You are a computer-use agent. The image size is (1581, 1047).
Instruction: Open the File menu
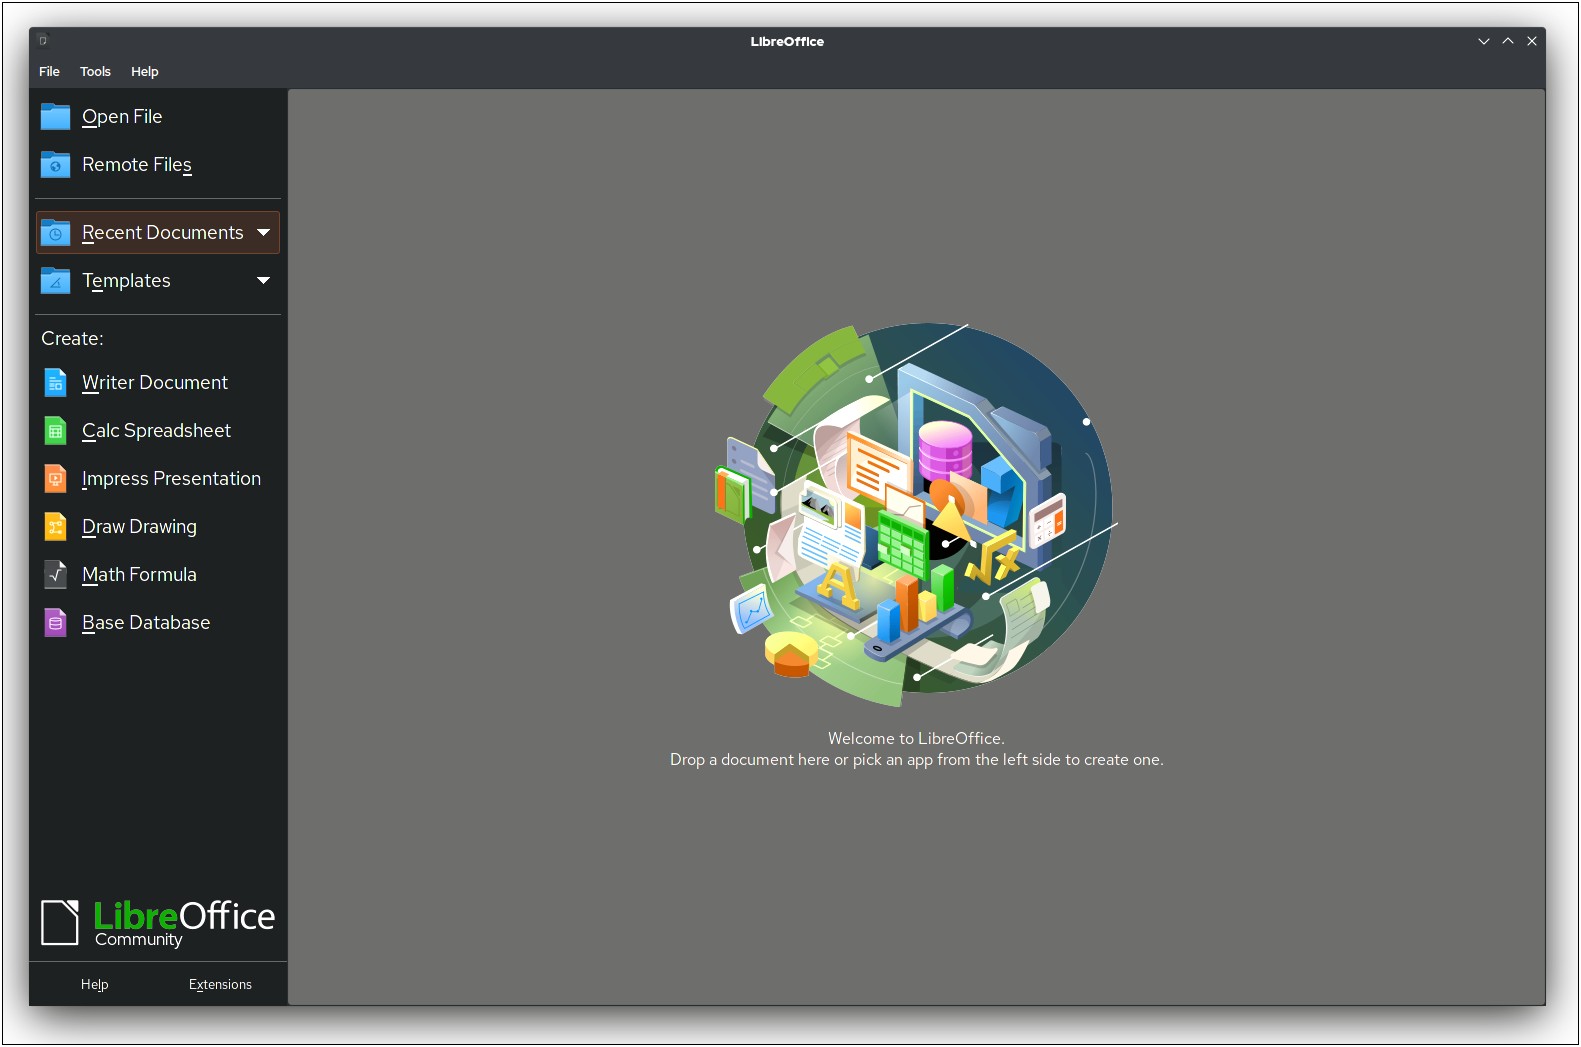click(49, 72)
